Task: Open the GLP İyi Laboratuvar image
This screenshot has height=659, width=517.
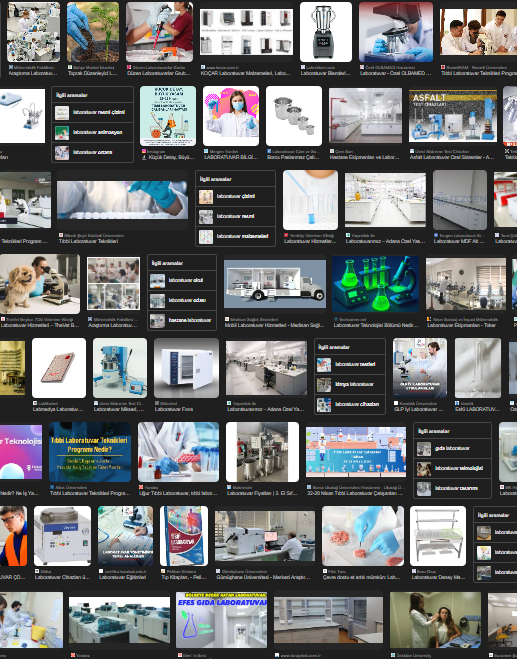Action: 420,368
